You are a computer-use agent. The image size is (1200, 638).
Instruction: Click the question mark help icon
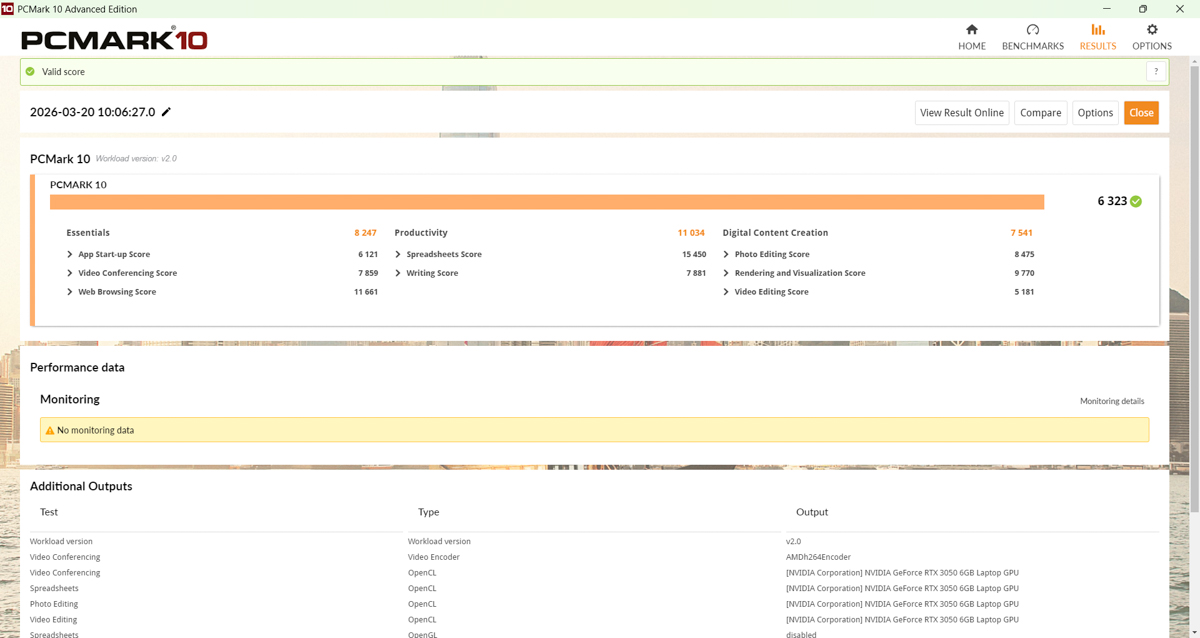1156,72
